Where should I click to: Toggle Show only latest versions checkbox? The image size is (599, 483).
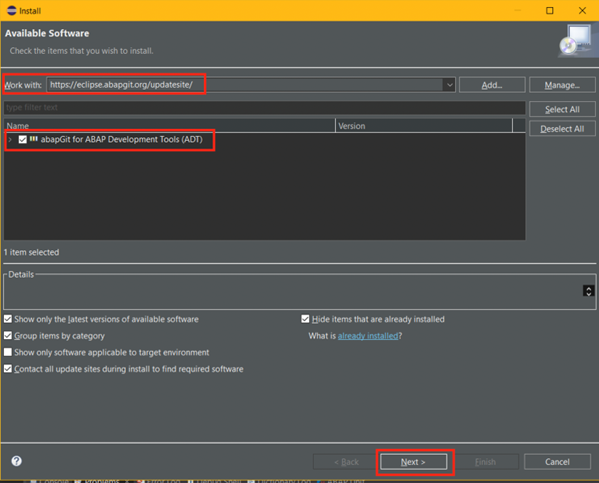(8, 319)
